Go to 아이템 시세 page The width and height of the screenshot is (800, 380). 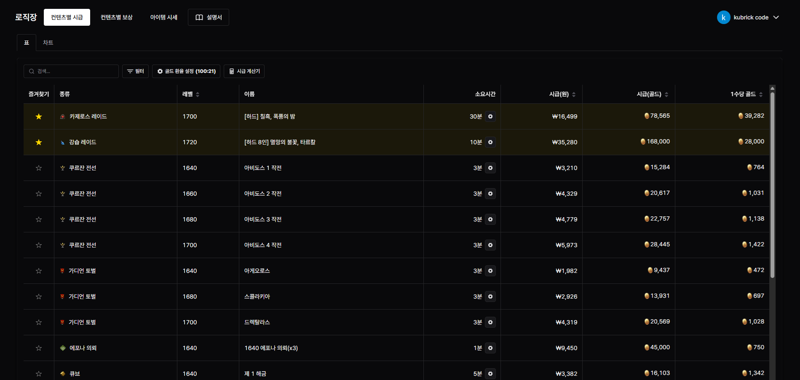pos(164,17)
